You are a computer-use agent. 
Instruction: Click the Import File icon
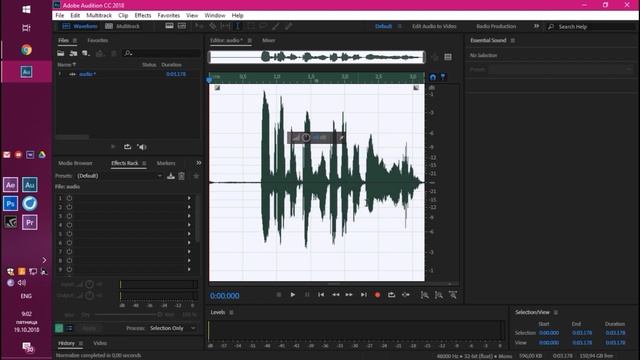(73, 53)
